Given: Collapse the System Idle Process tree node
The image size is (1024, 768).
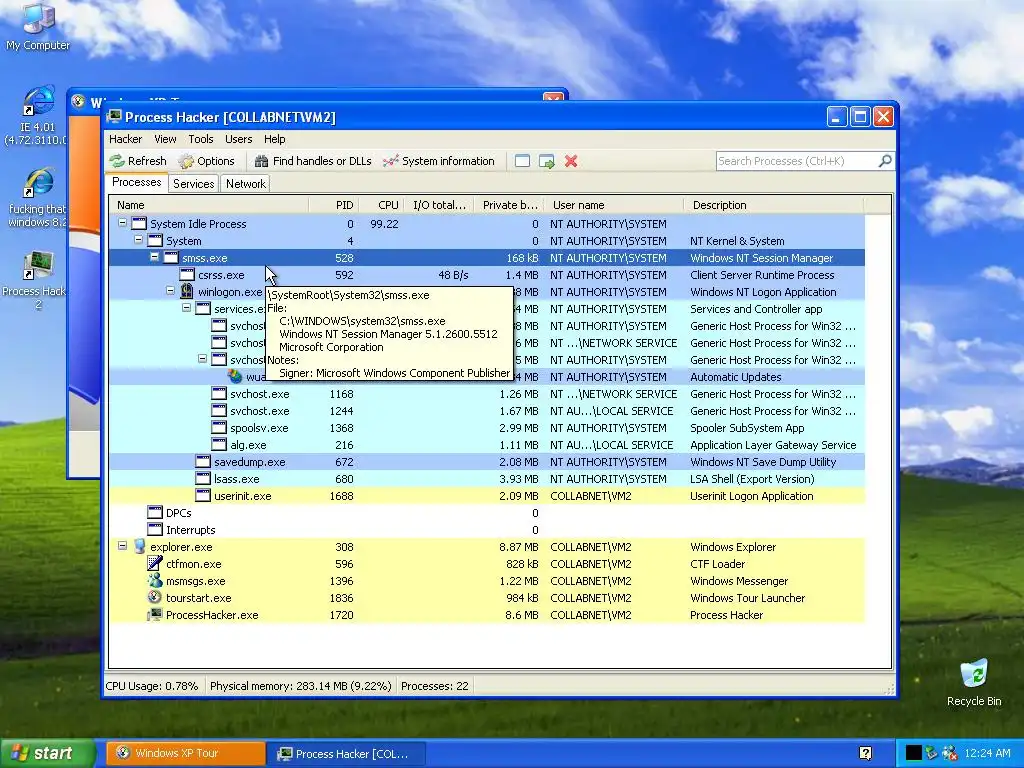Looking at the screenshot, I should (x=122, y=223).
